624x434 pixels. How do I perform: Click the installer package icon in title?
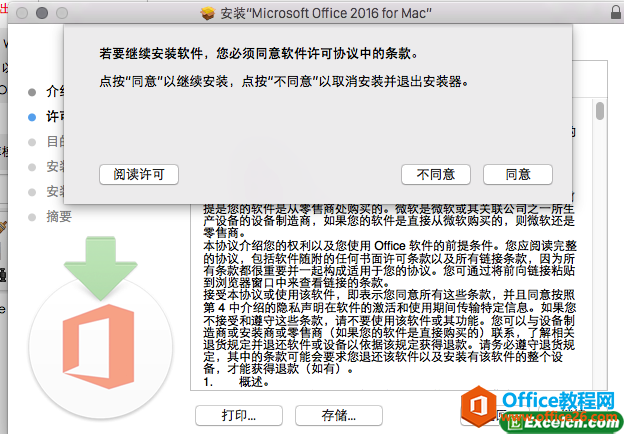point(208,13)
